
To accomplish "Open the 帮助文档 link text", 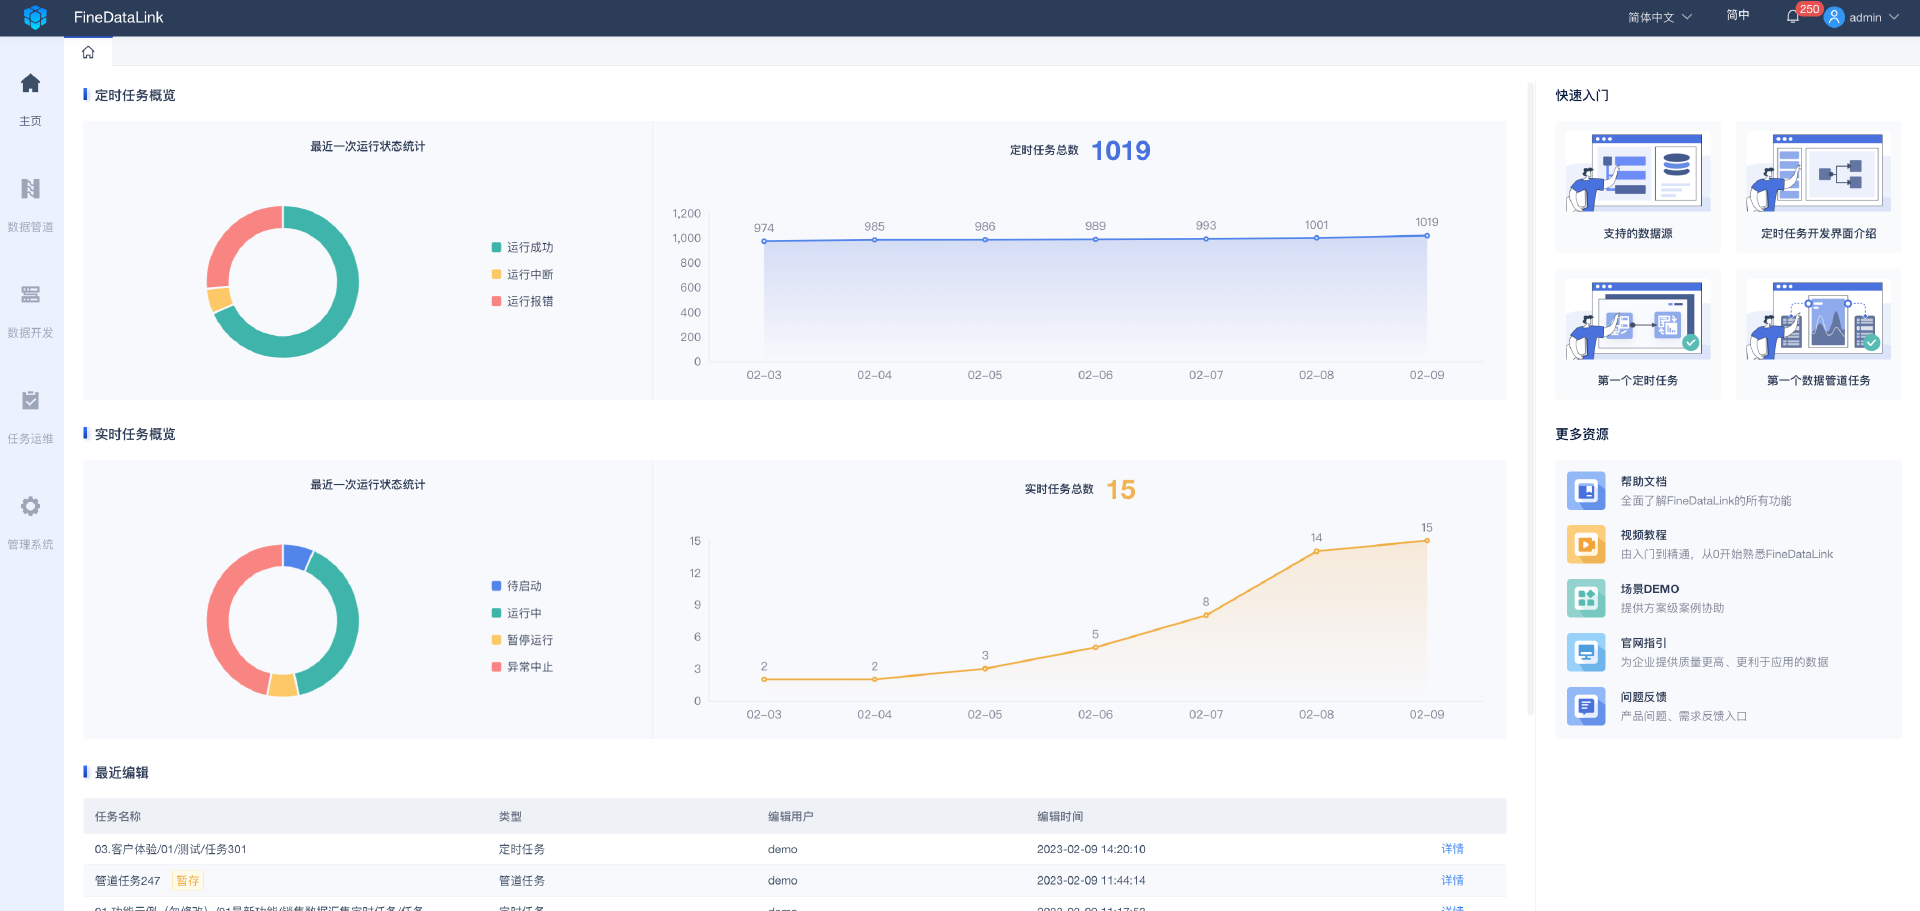I will pos(1644,482).
